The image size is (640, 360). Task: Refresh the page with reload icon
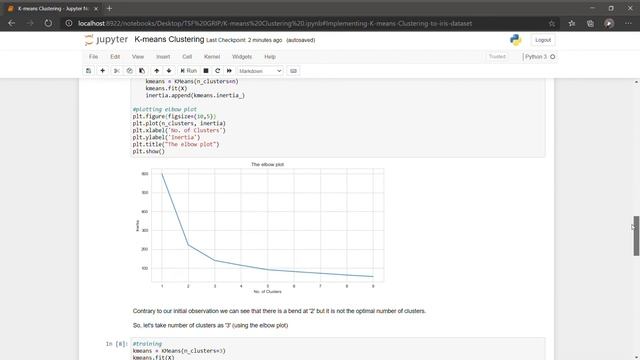coord(48,23)
